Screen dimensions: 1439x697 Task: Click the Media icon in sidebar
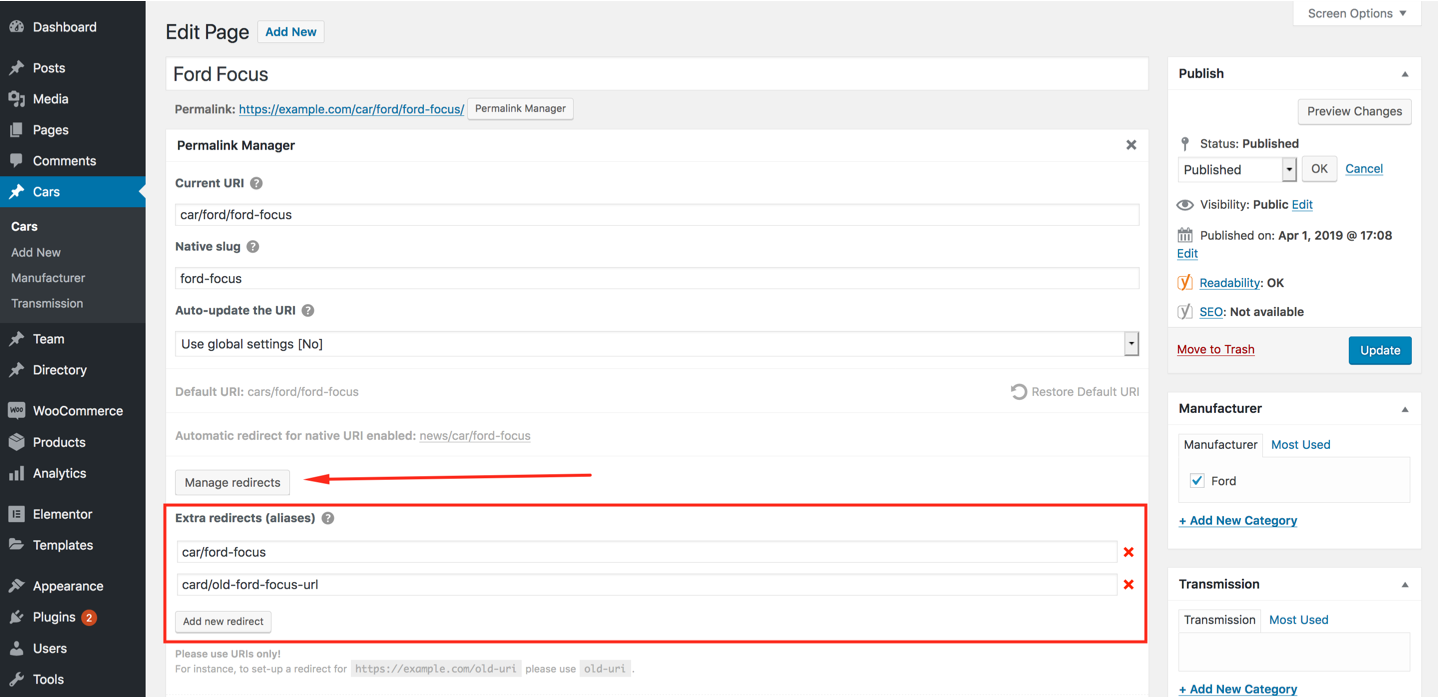point(16,99)
